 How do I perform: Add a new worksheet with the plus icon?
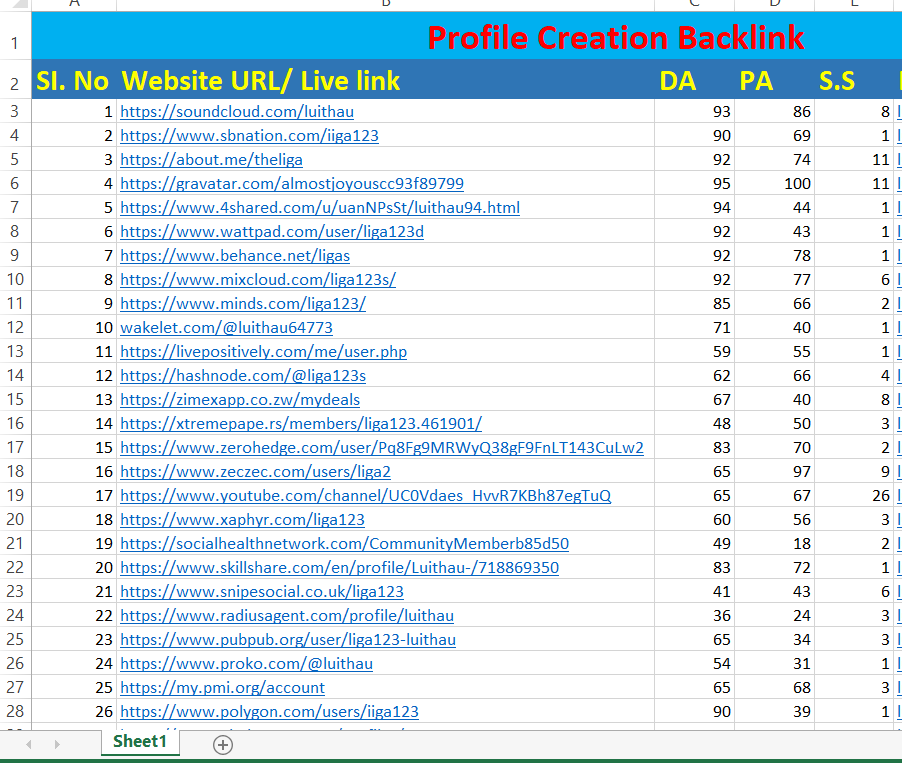[x=223, y=744]
